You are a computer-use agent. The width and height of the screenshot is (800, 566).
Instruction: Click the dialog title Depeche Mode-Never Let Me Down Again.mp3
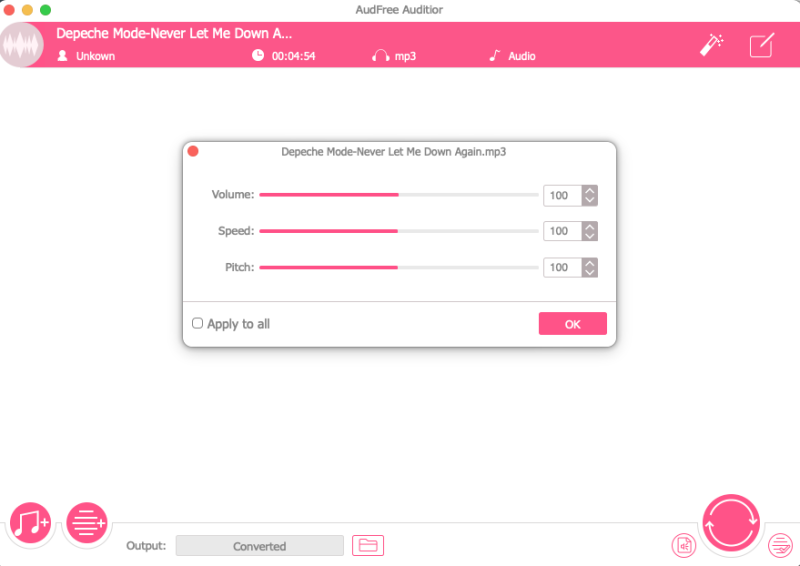coord(393,152)
